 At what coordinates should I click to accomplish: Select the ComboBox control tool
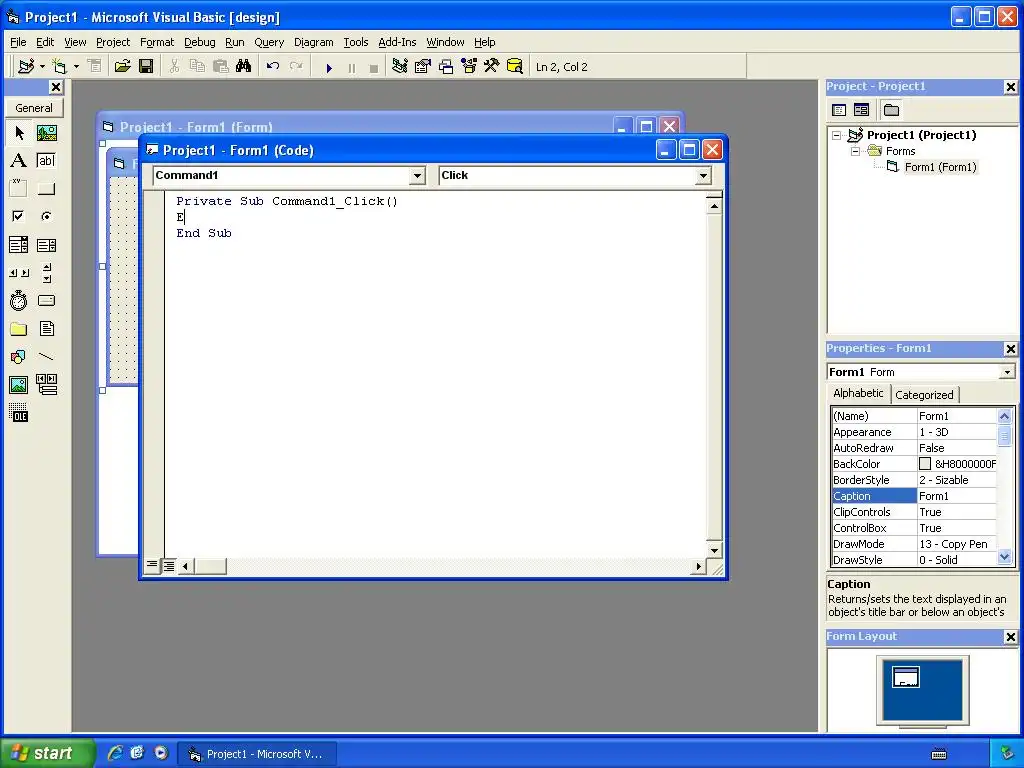[x=19, y=245]
